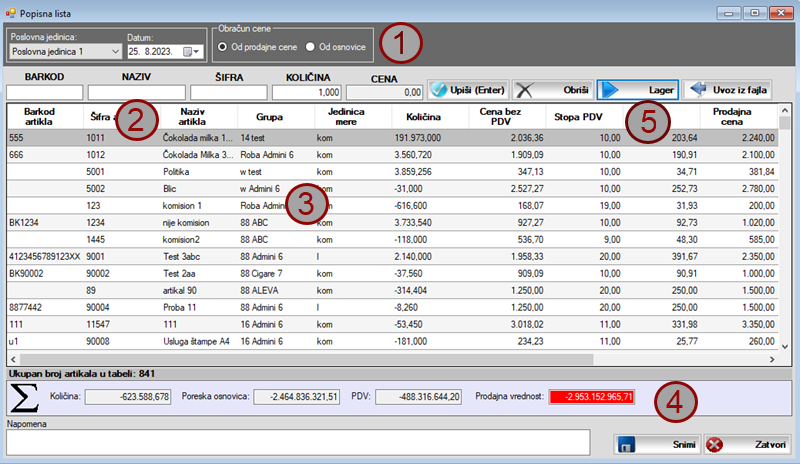Click horizontal scrollbar left arrow
The image size is (800, 464).
pos(14,359)
